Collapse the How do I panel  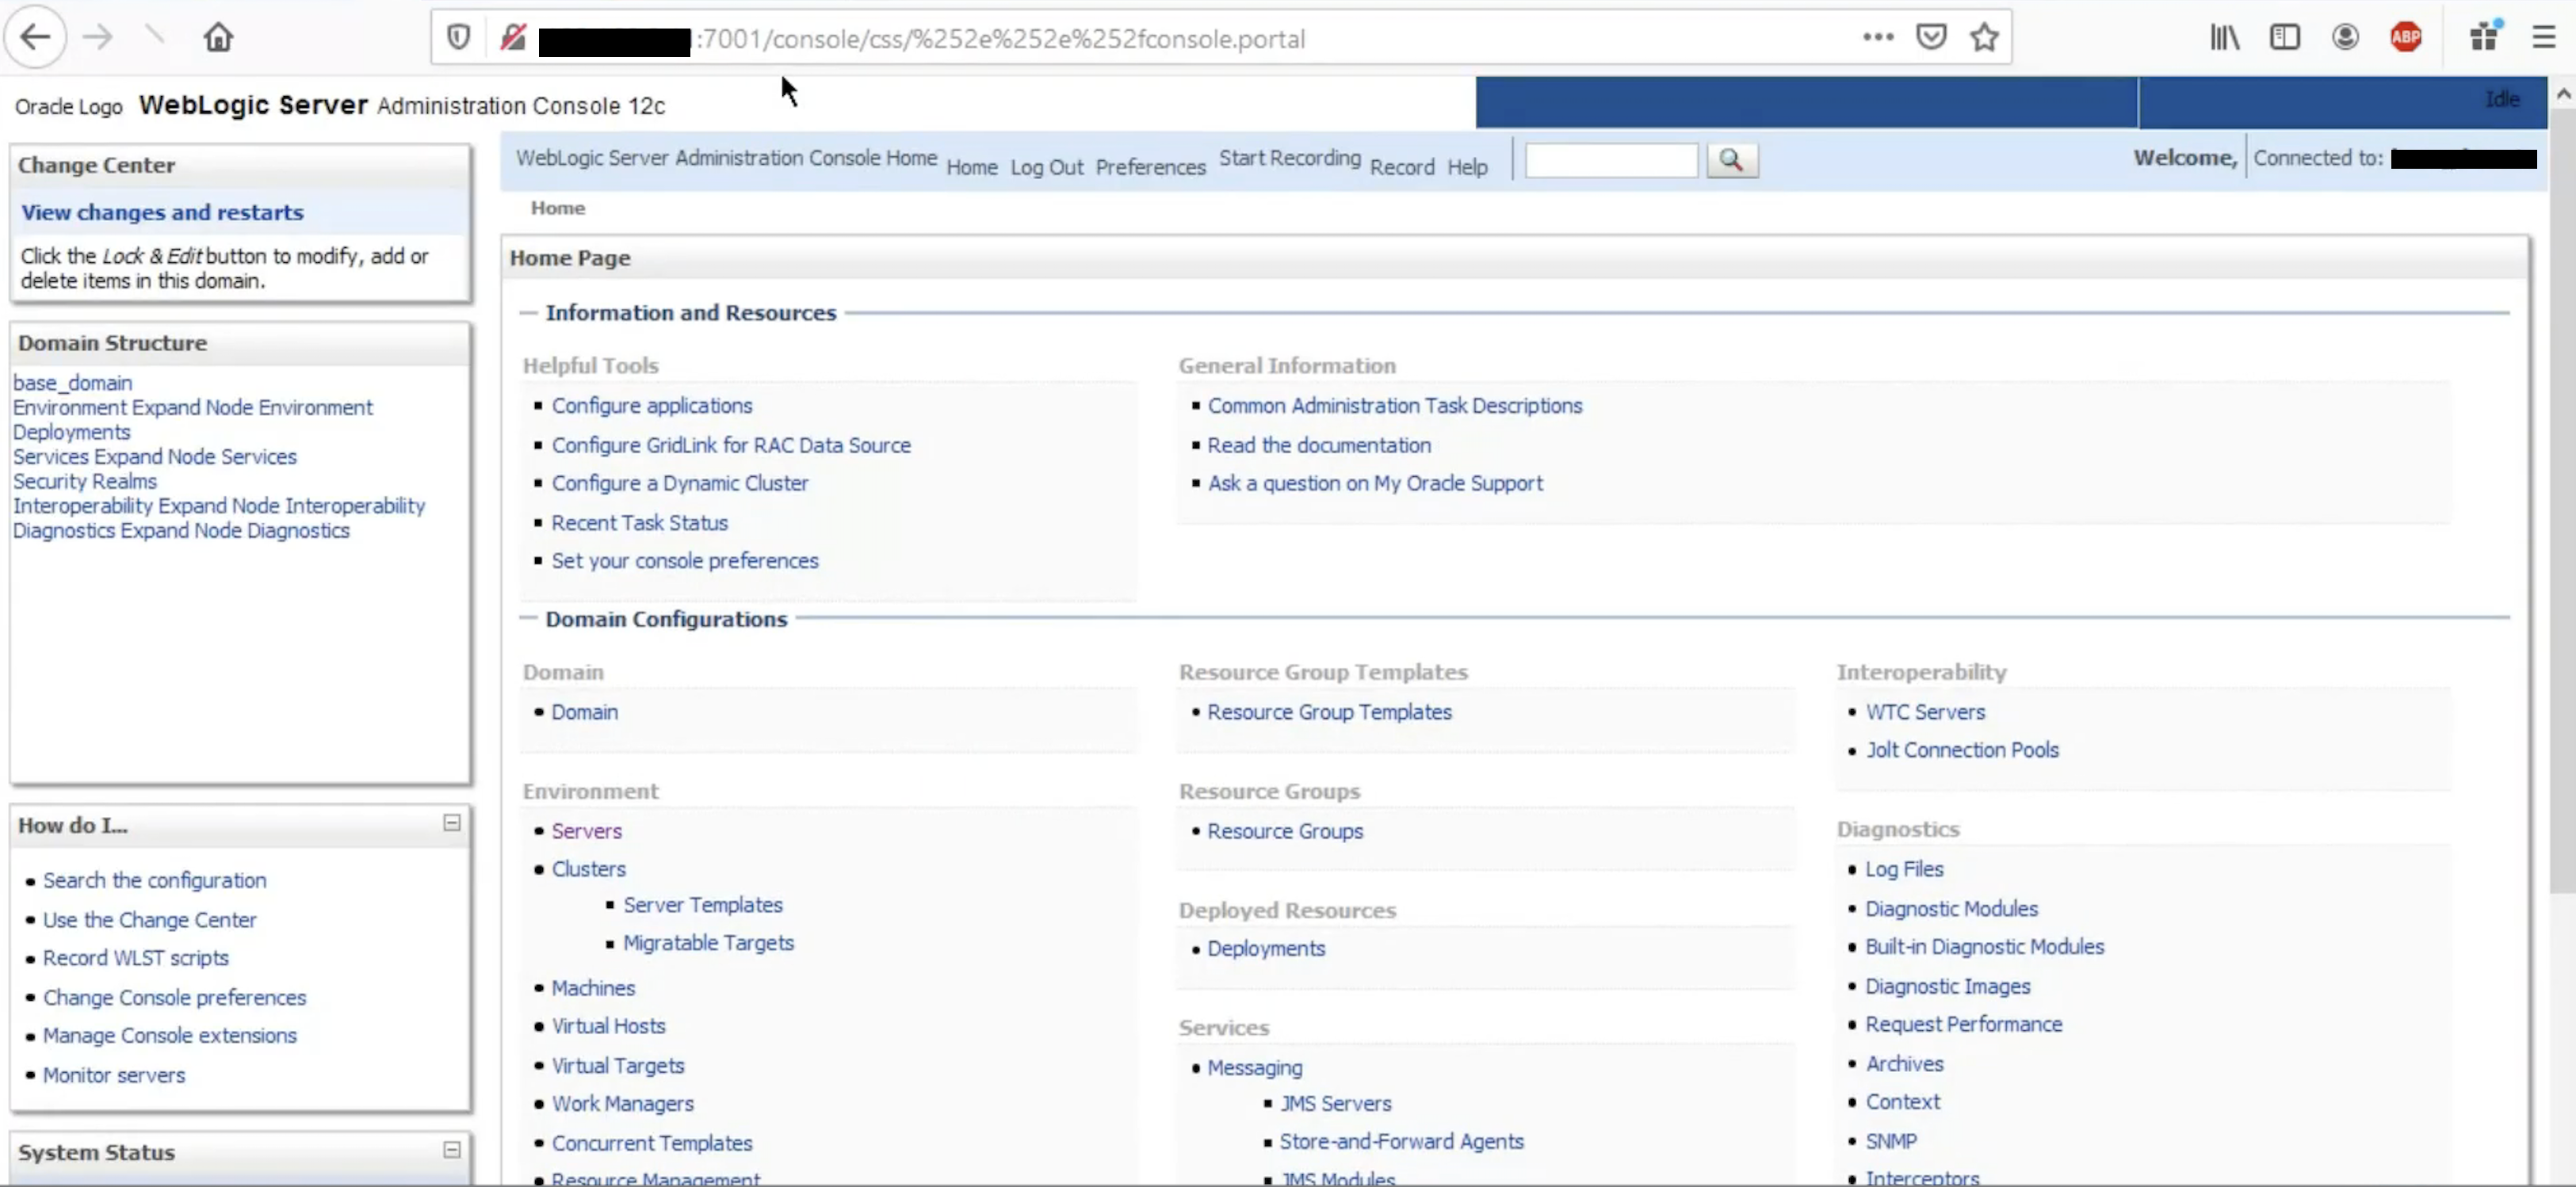[x=452, y=823]
